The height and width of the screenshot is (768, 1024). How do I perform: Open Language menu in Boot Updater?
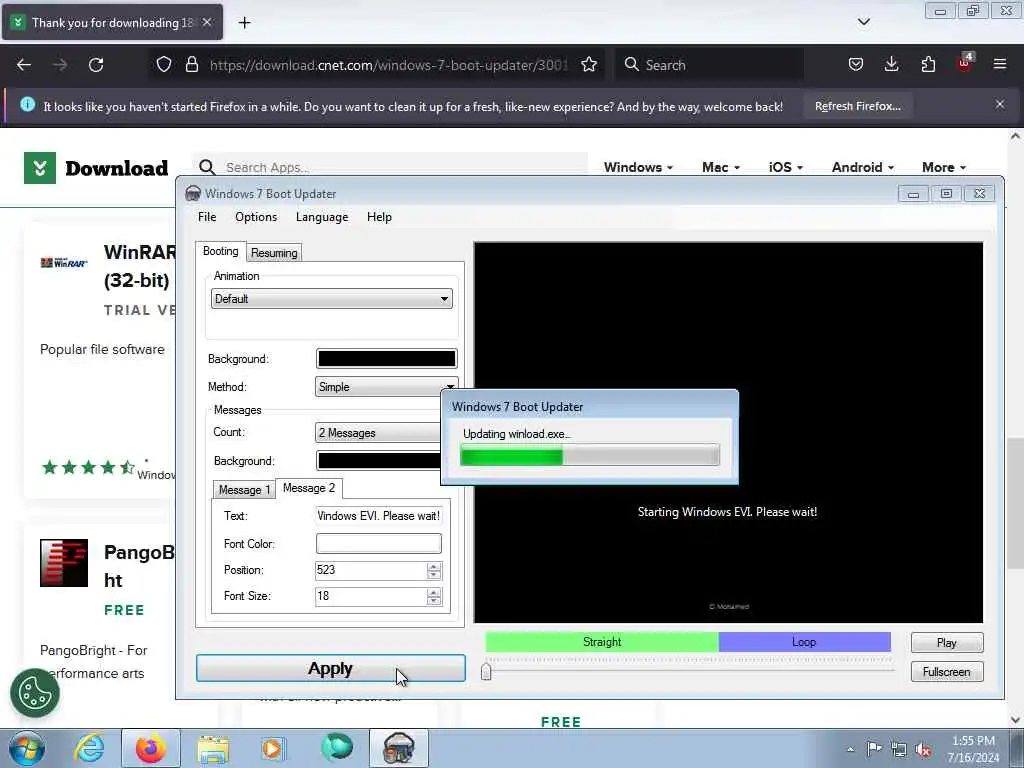pos(322,217)
